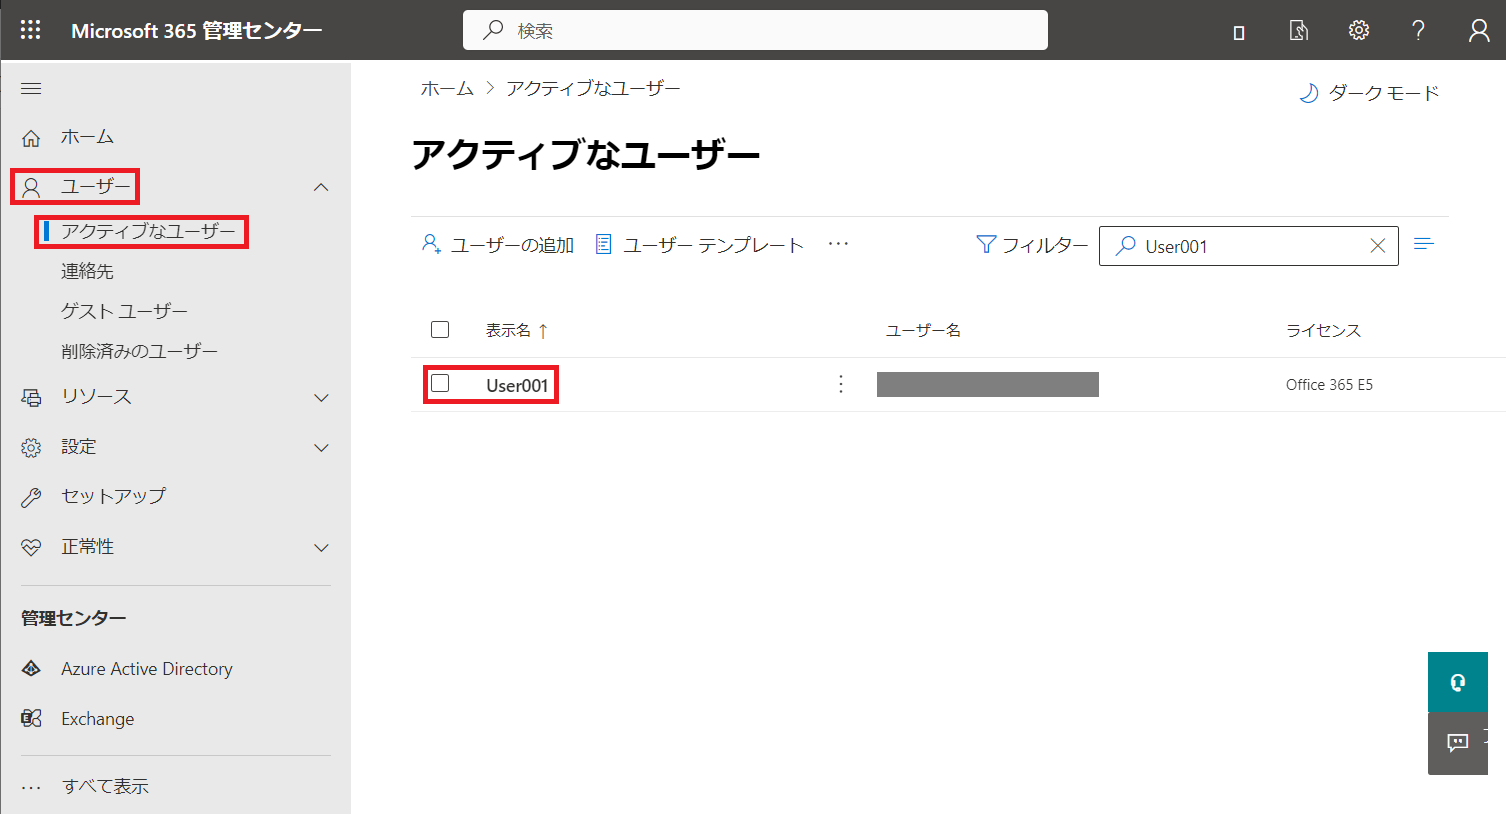This screenshot has width=1506, height=814.
Task: Click the Home house icon
Action: [31, 138]
